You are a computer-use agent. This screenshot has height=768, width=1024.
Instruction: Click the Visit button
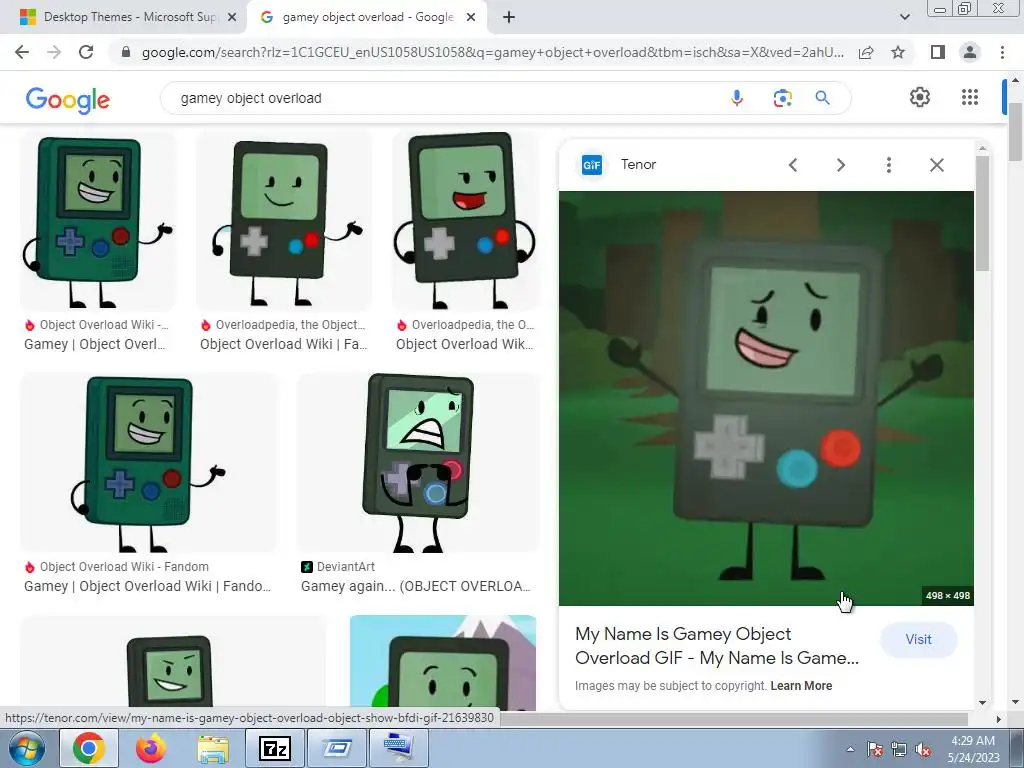(x=918, y=639)
